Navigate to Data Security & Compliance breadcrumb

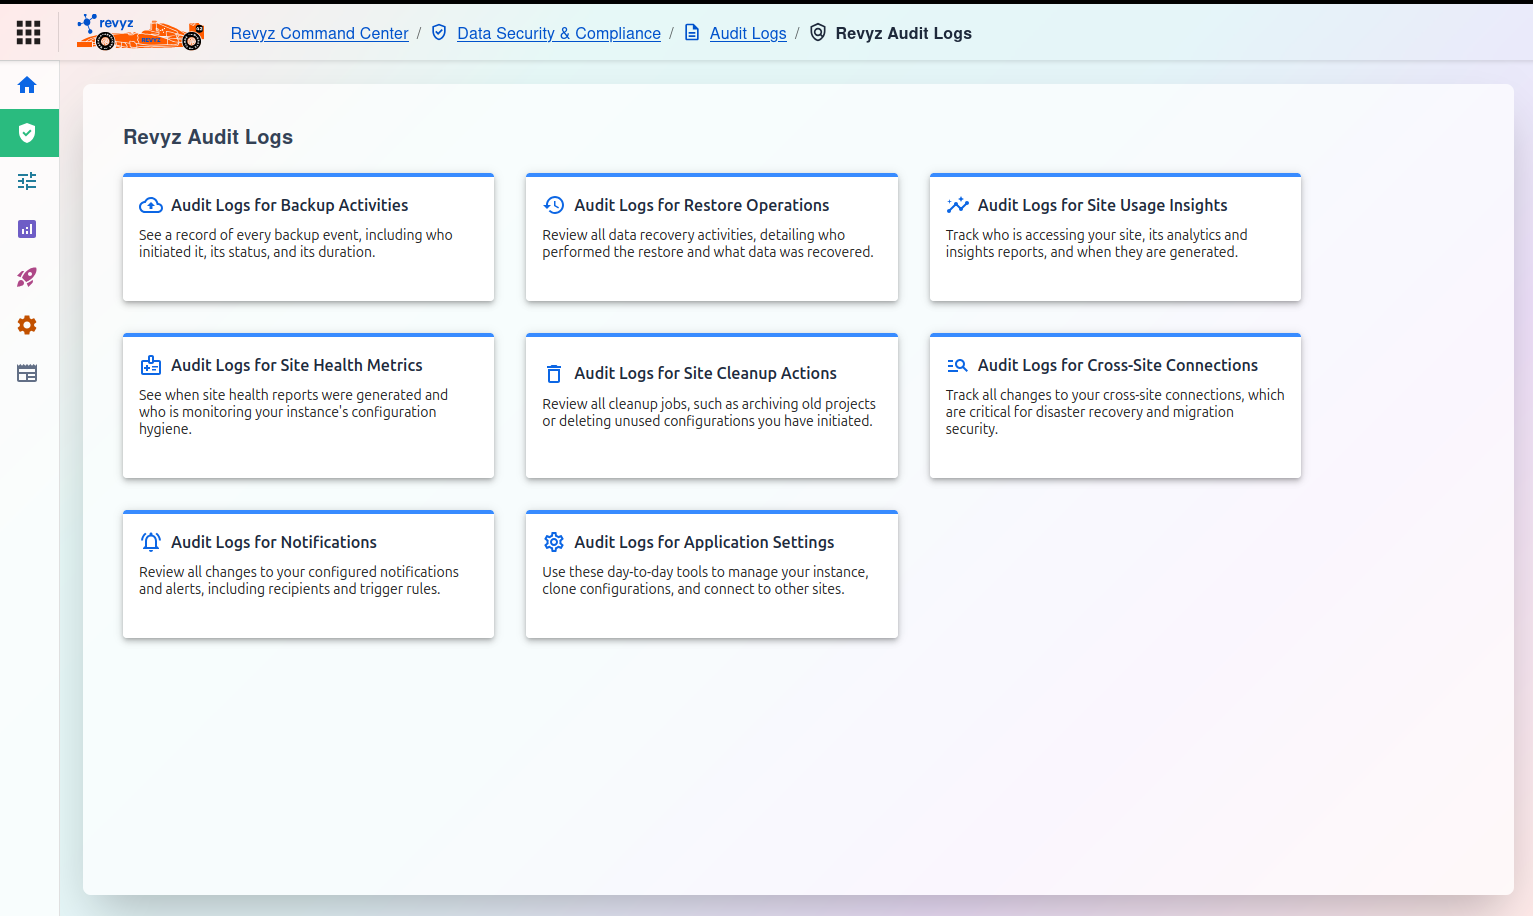click(558, 33)
